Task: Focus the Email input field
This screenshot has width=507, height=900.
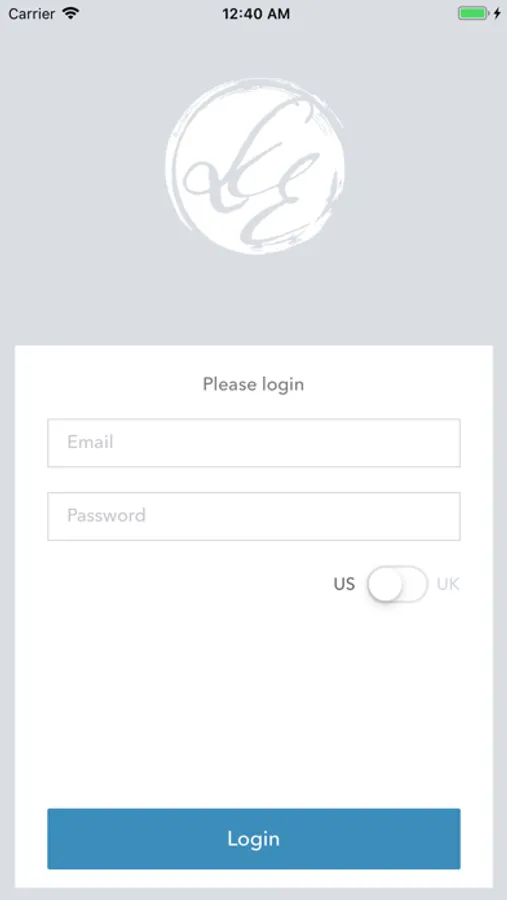Action: click(254, 443)
